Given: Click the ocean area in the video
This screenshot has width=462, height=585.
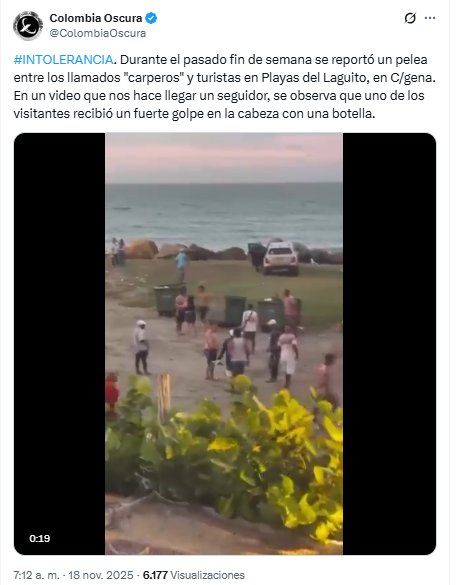Looking at the screenshot, I should [x=224, y=215].
